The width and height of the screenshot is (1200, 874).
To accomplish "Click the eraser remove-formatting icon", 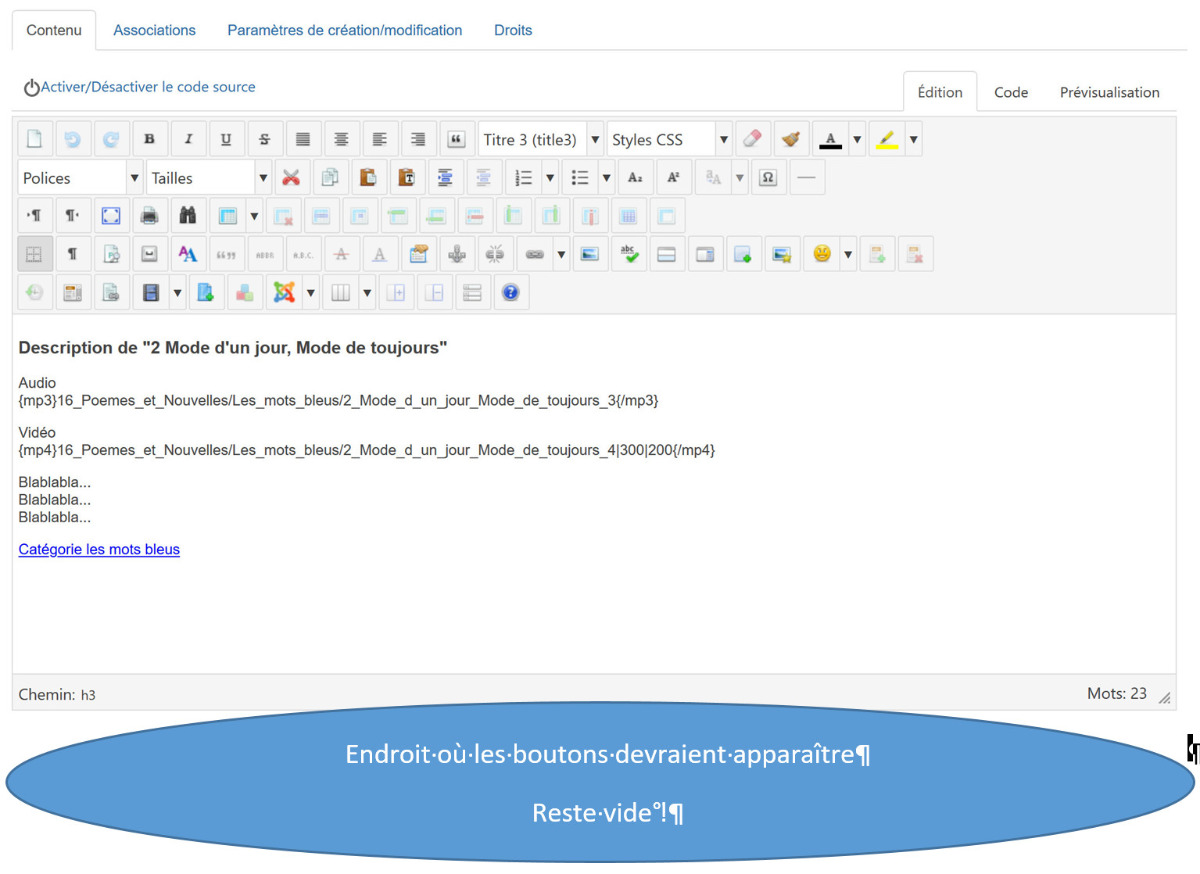I will [x=752, y=139].
